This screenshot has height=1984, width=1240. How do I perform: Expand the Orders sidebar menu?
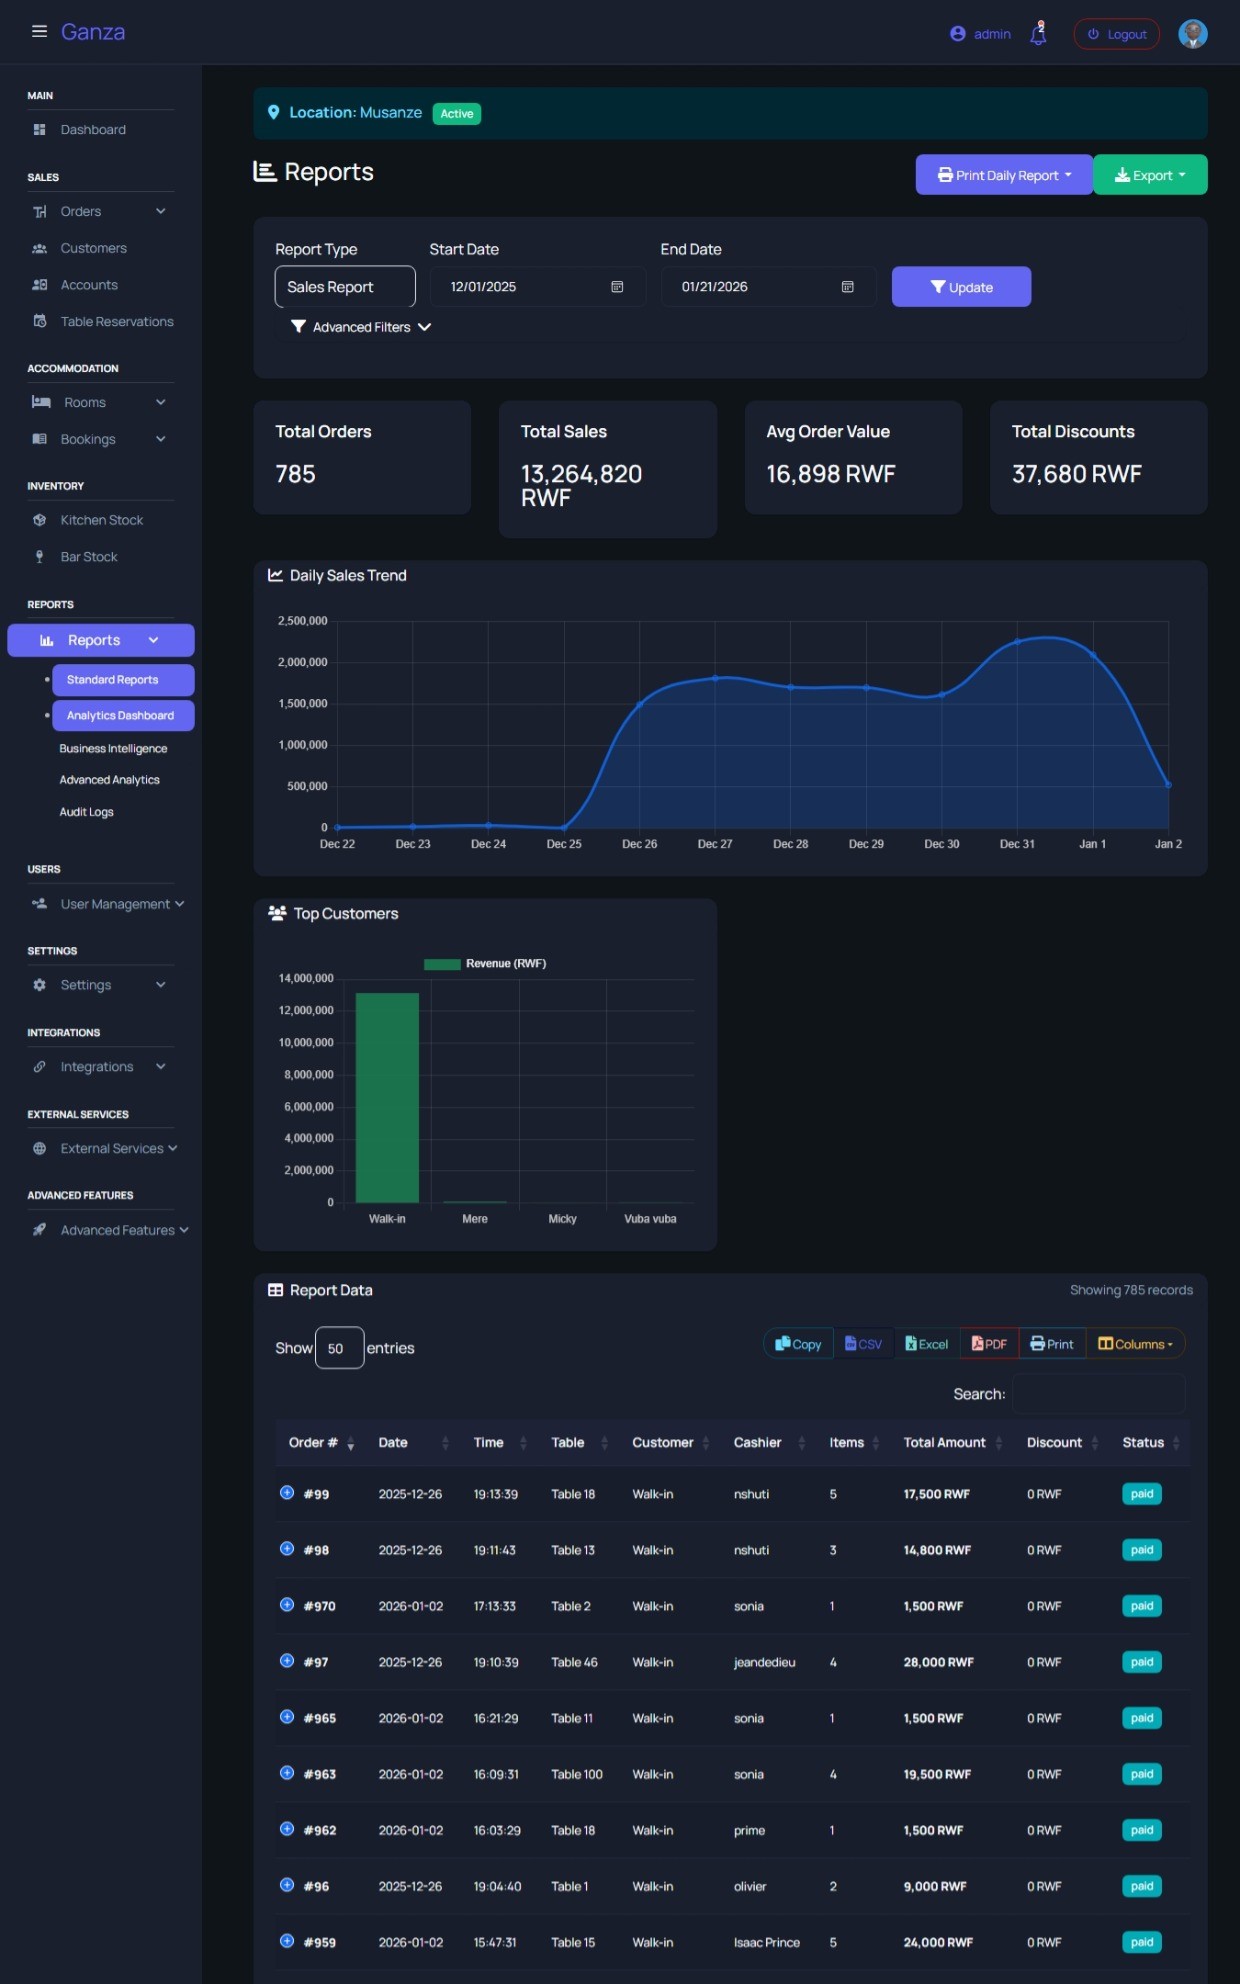[99, 212]
